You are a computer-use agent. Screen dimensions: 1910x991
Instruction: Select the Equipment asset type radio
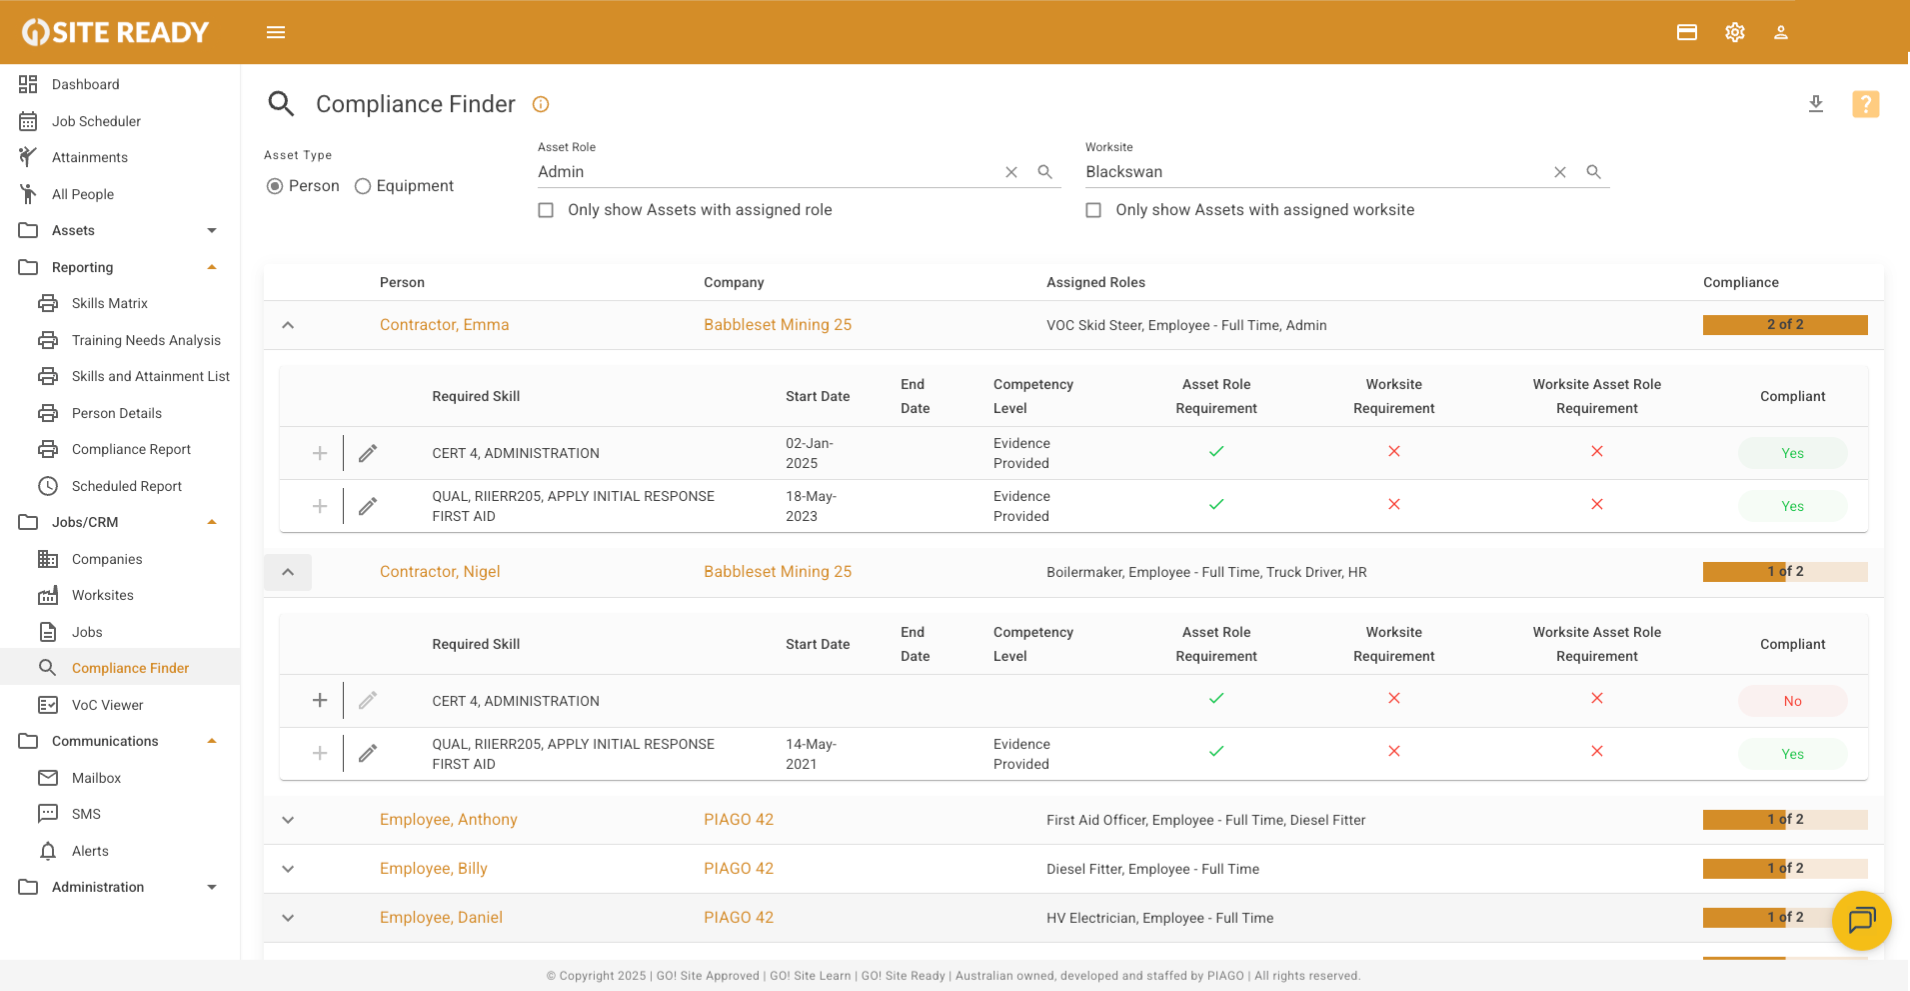363,186
